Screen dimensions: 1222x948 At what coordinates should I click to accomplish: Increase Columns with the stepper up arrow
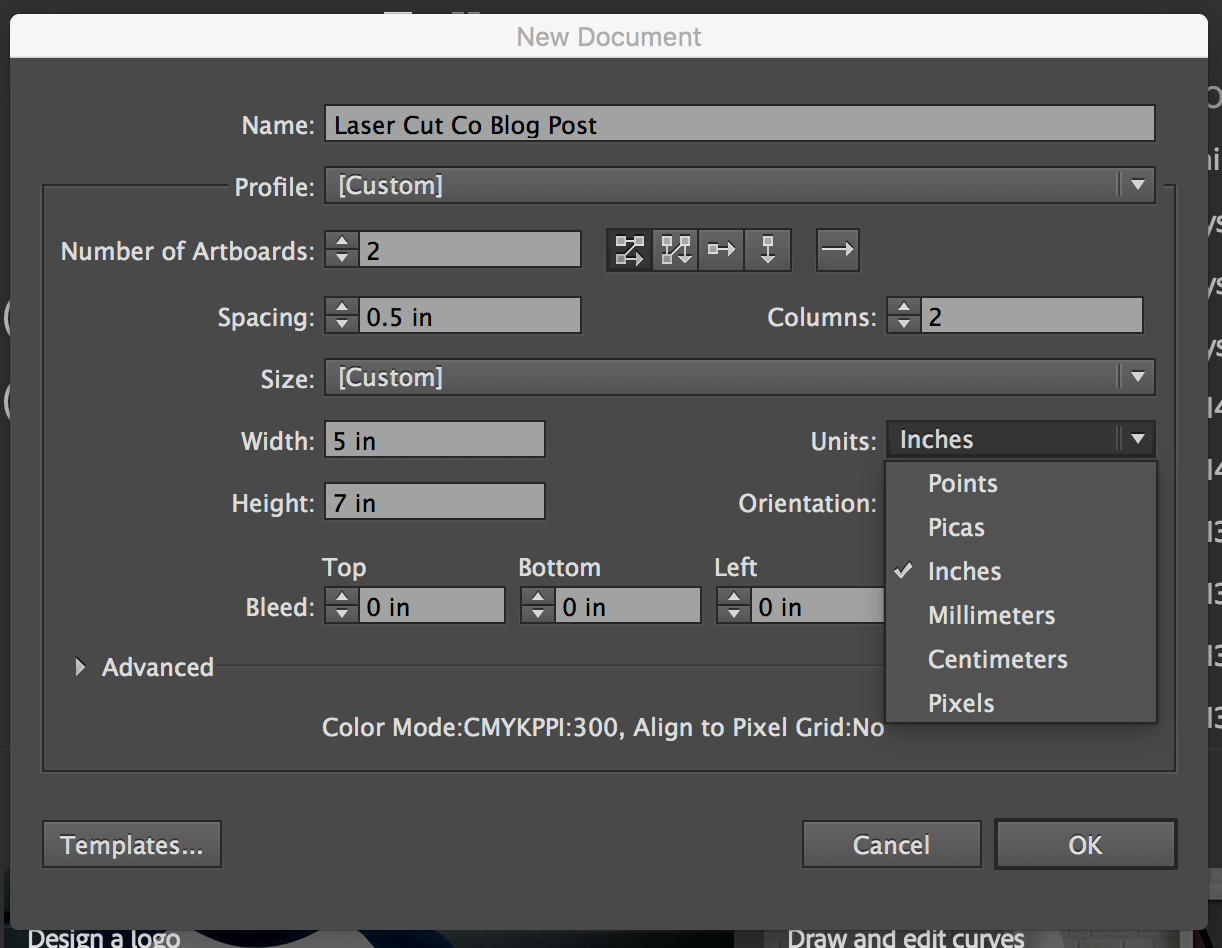[904, 308]
